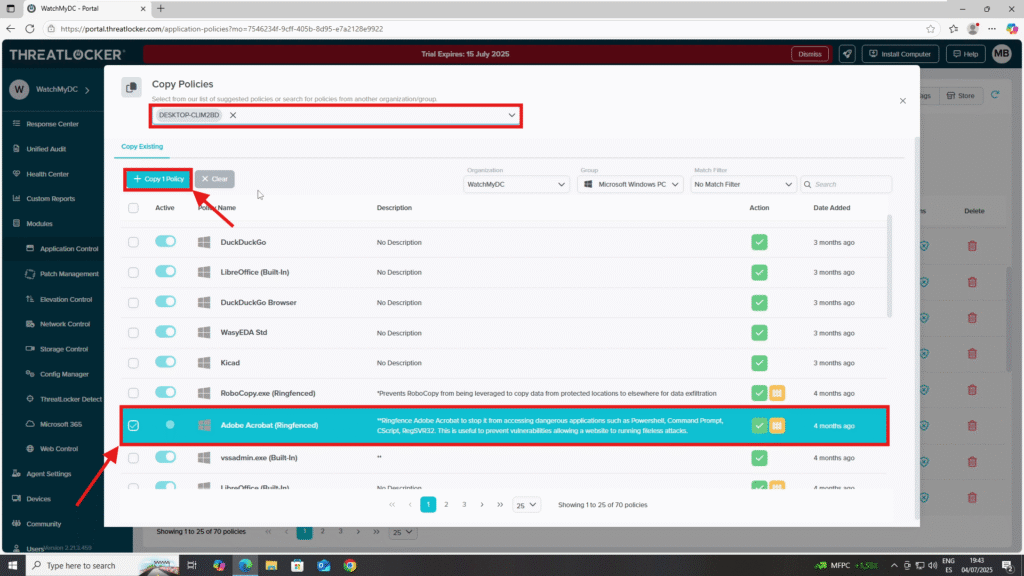
Task: Click the orange ringfence icon on the RoboCopy.exe row
Action: [x=776, y=393]
